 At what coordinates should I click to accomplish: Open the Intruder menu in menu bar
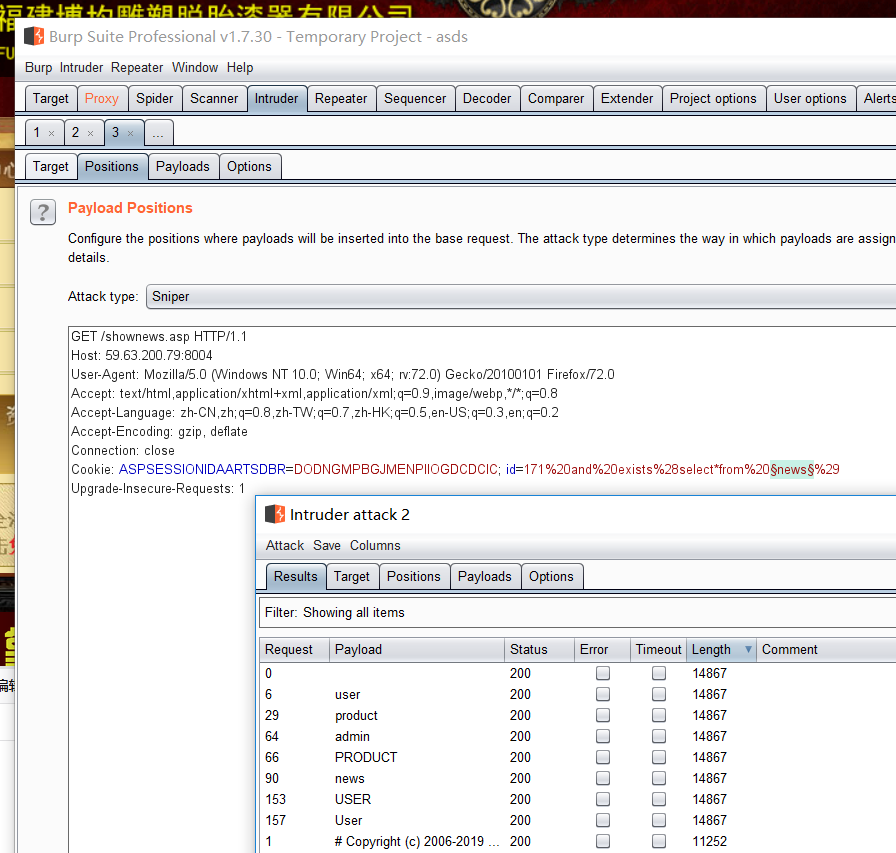pos(81,67)
